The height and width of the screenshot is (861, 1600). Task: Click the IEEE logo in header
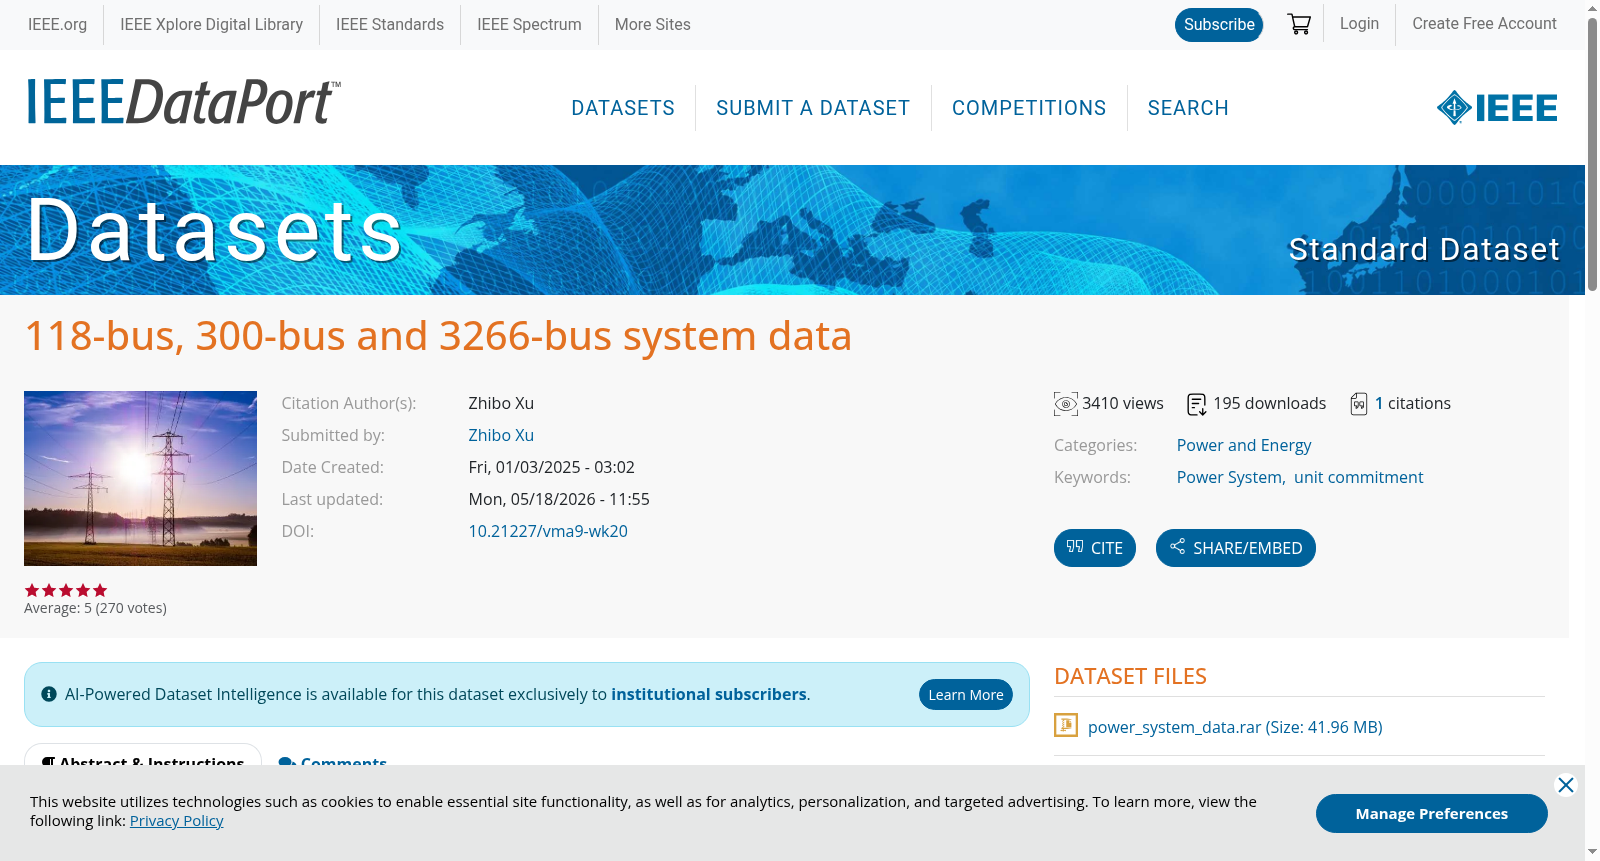point(1497,108)
